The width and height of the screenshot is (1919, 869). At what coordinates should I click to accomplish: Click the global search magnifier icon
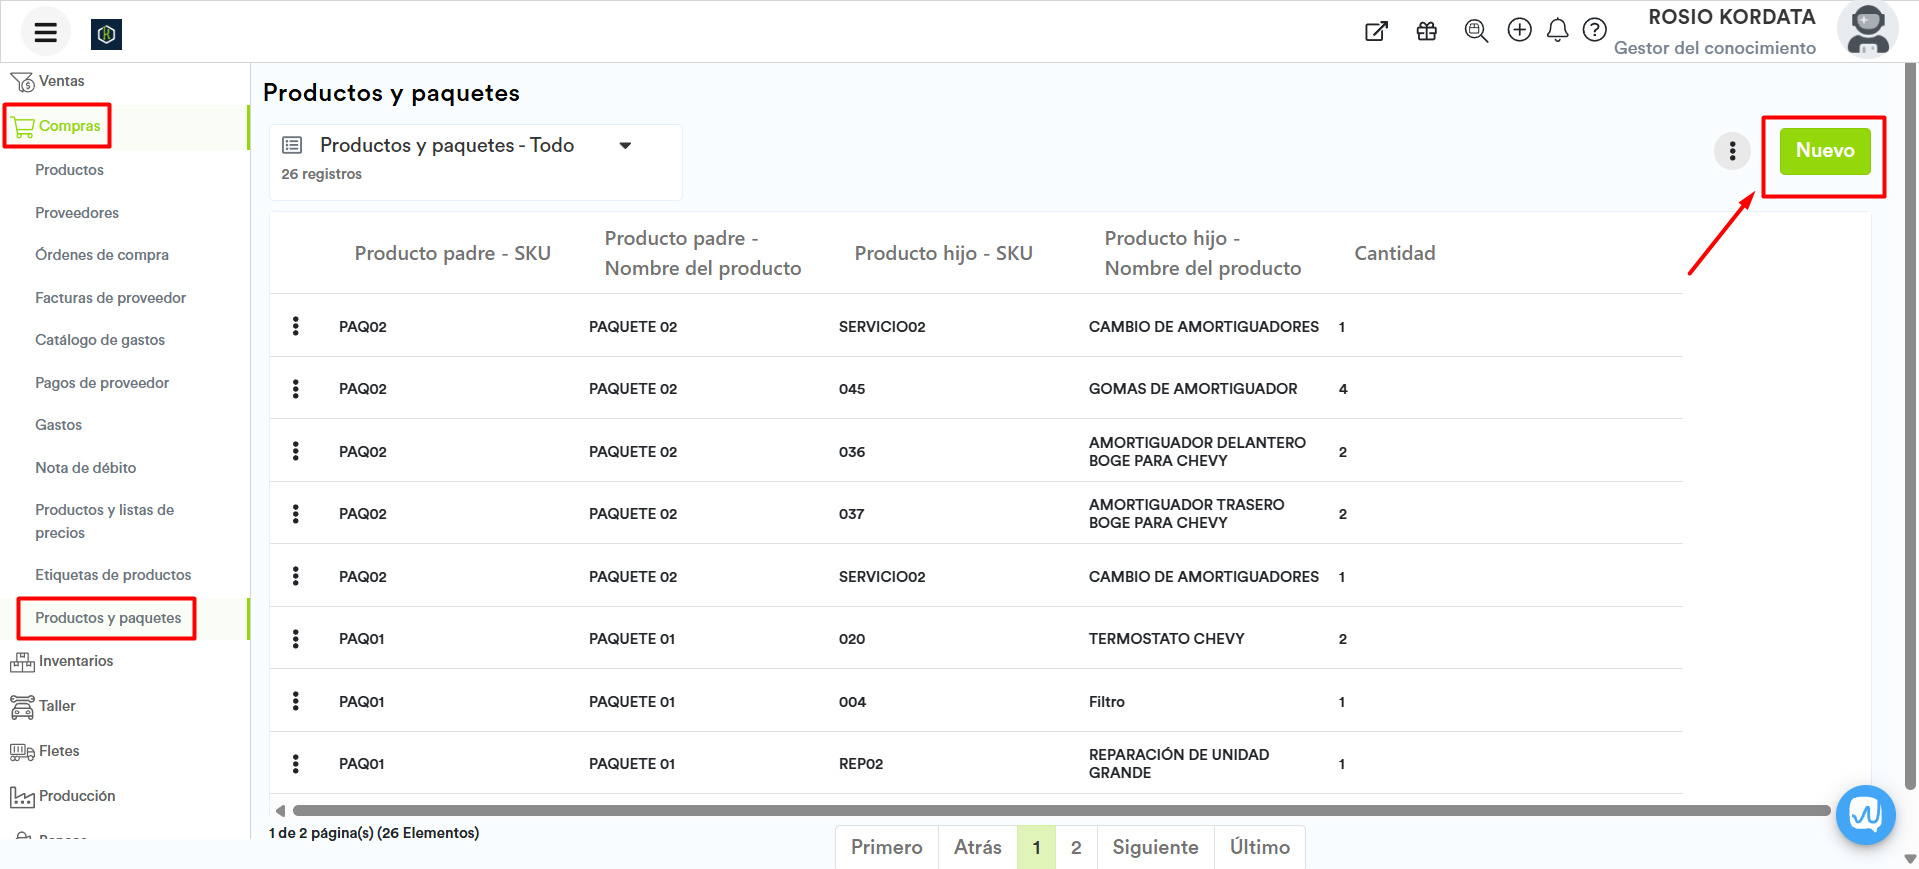[x=1475, y=31]
